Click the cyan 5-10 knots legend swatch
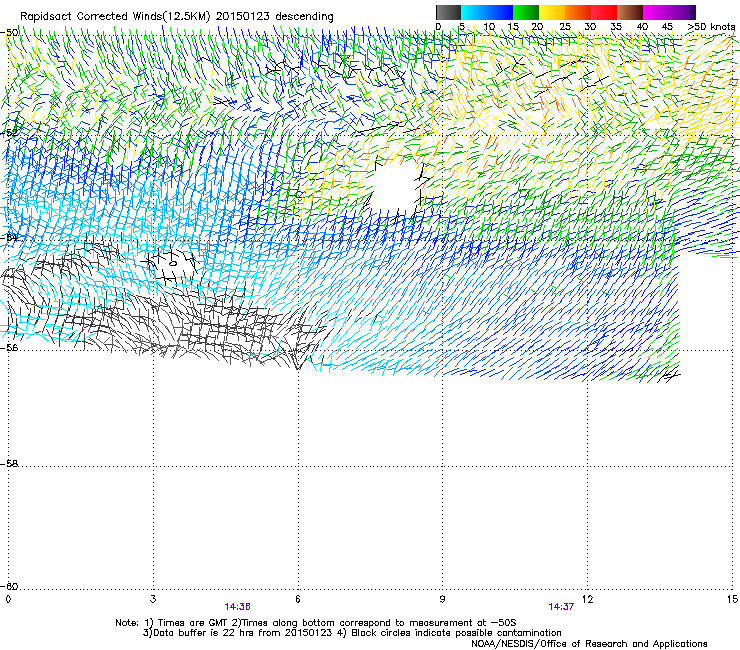Screen dimensions: 740x650 pos(474,12)
